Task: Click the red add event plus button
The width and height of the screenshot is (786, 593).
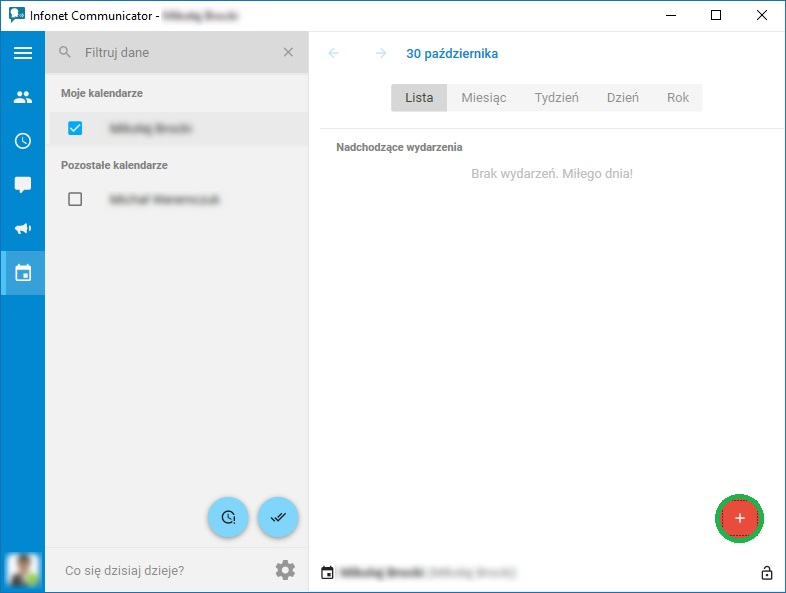Action: [739, 518]
